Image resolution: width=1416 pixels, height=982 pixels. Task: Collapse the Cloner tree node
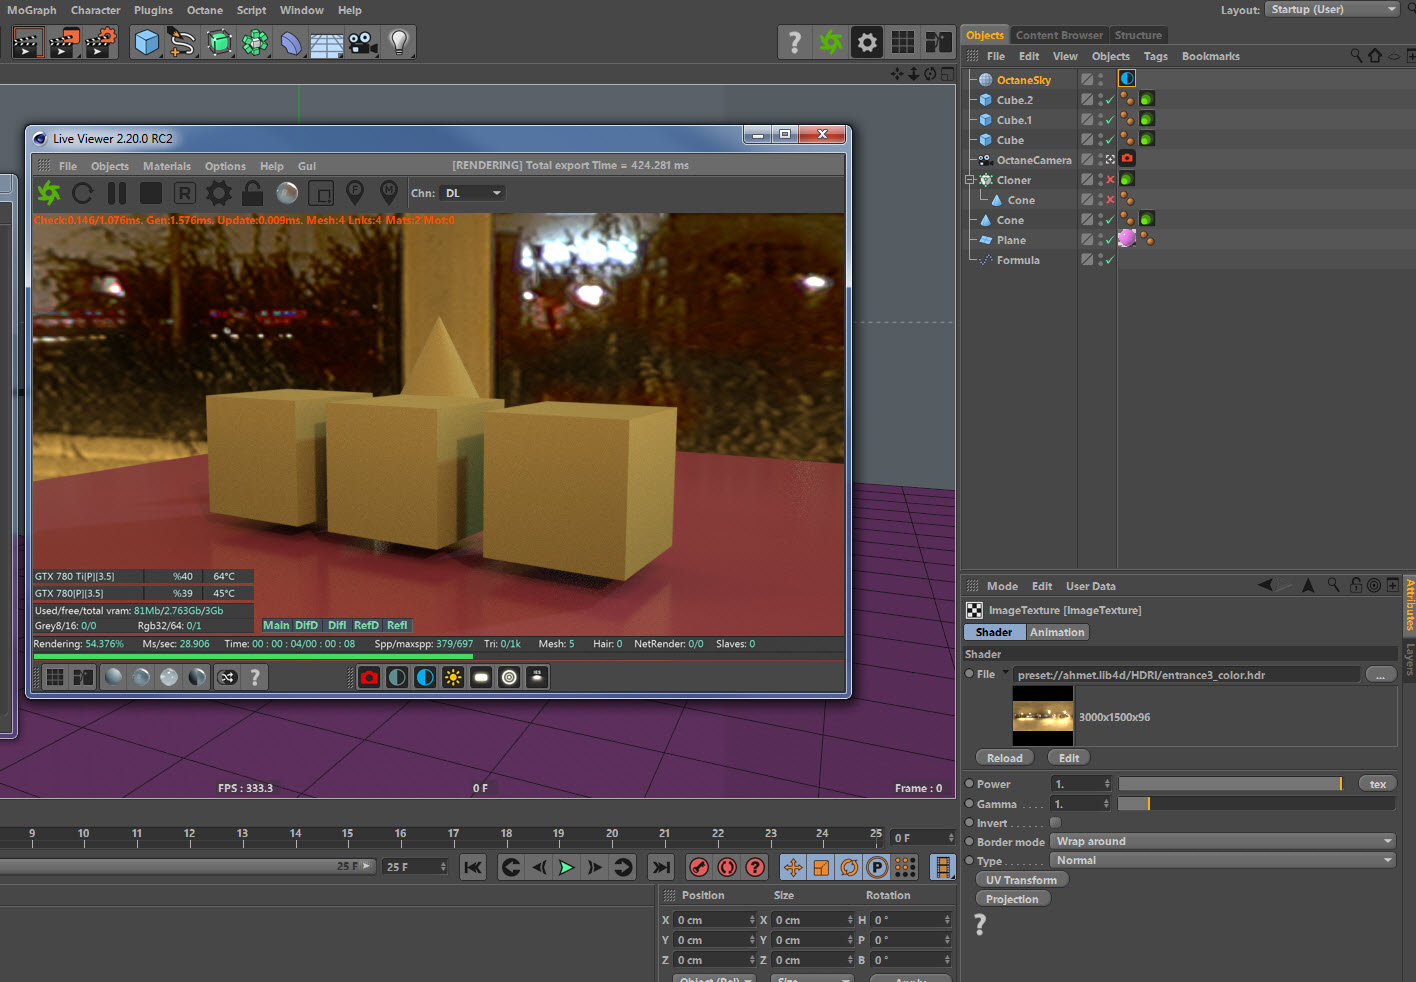(969, 180)
